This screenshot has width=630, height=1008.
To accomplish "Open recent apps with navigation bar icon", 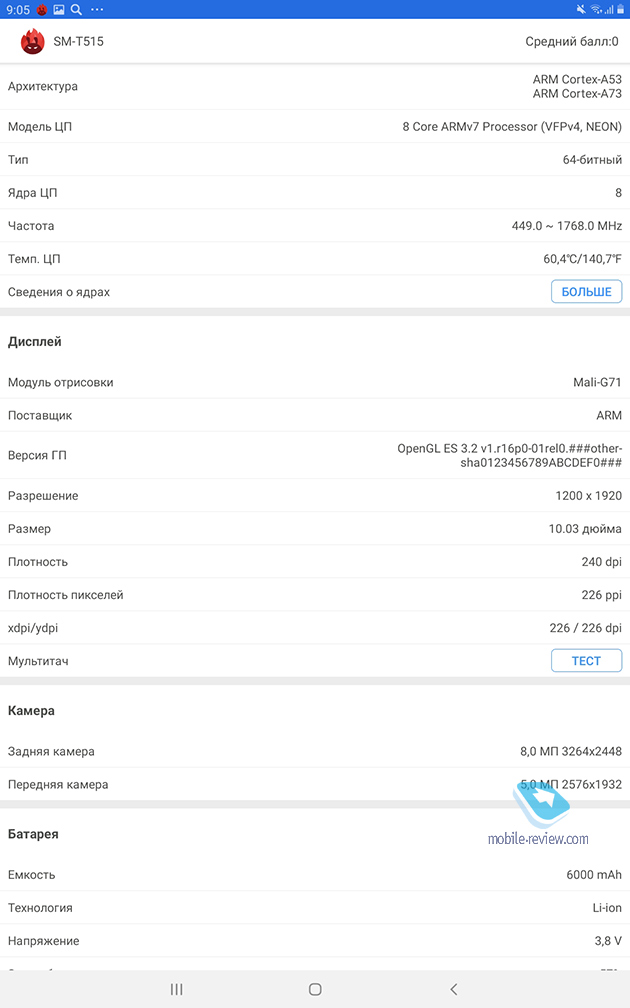I will (x=177, y=989).
